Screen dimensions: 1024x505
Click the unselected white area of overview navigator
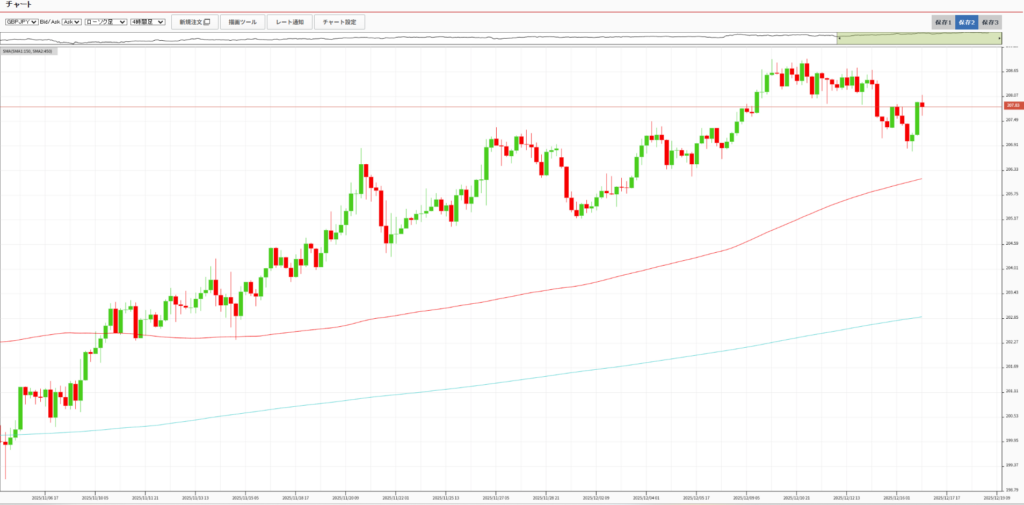click(x=400, y=38)
